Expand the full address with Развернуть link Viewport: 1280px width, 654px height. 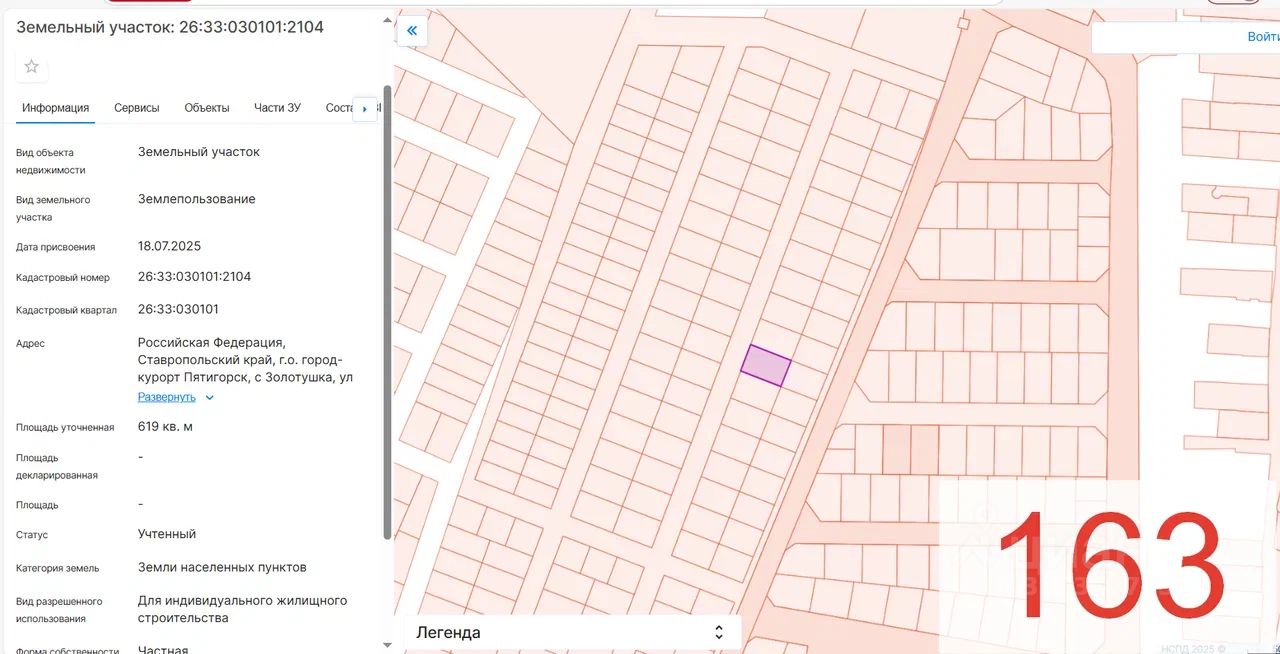click(167, 397)
